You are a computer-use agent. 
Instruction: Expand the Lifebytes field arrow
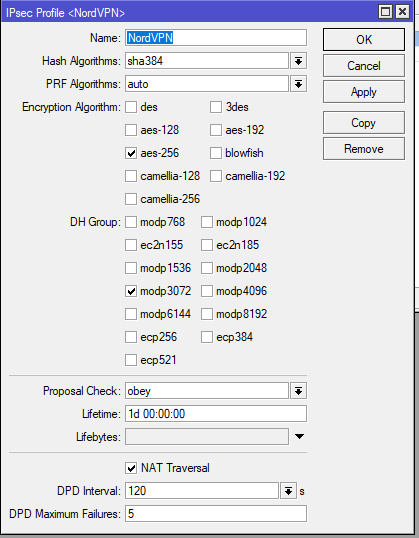299,436
